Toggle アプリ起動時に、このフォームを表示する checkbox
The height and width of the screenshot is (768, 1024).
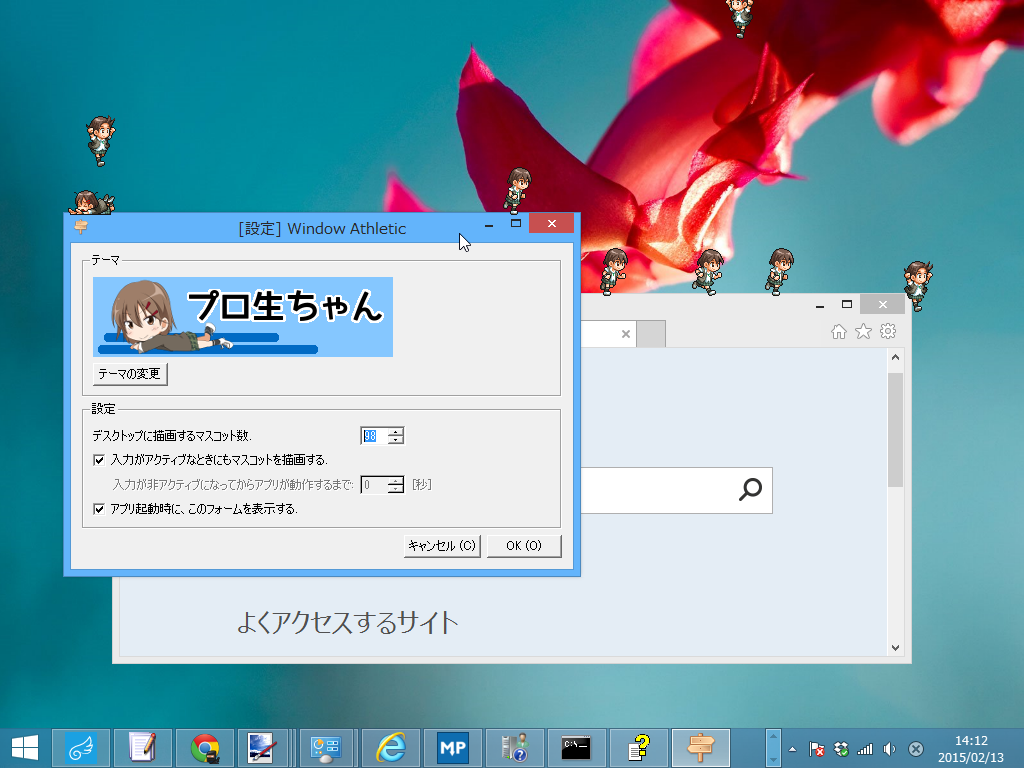click(99, 509)
